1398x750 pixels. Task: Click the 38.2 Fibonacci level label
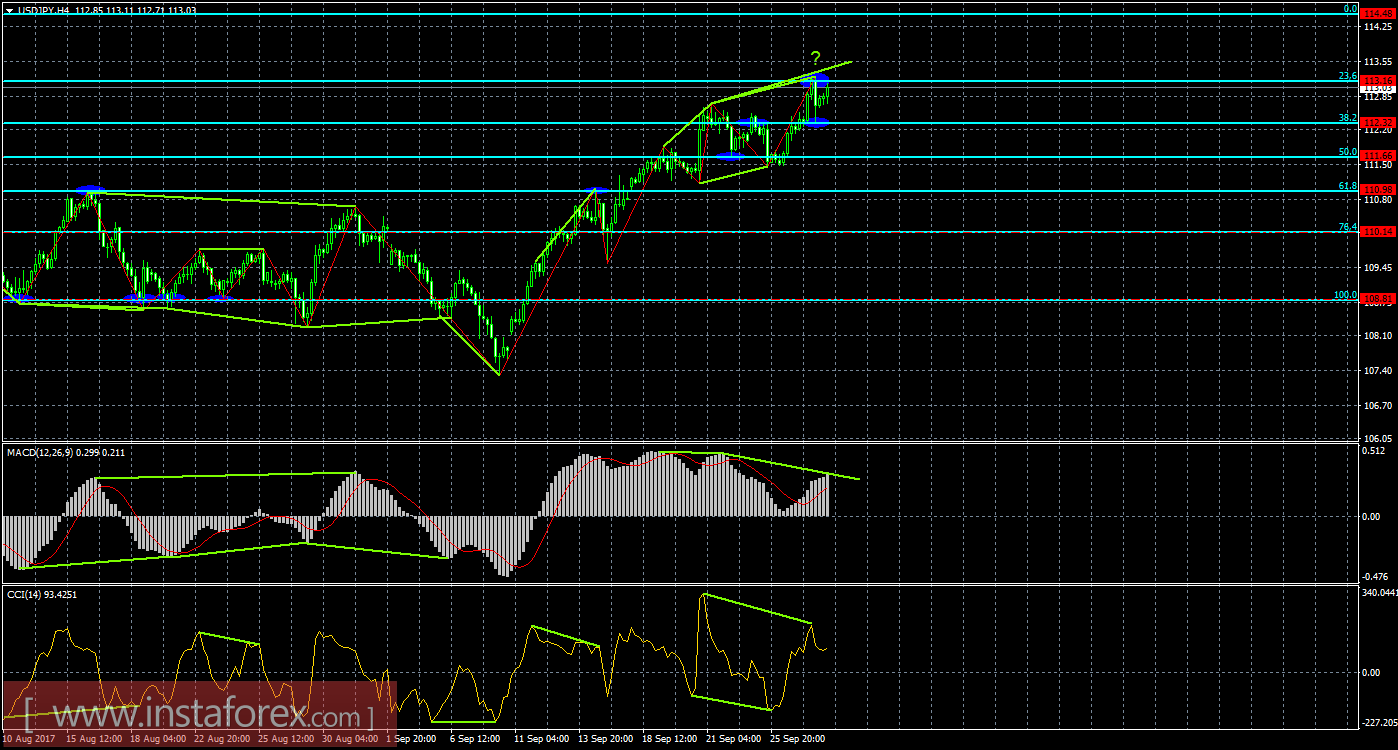1347,117
